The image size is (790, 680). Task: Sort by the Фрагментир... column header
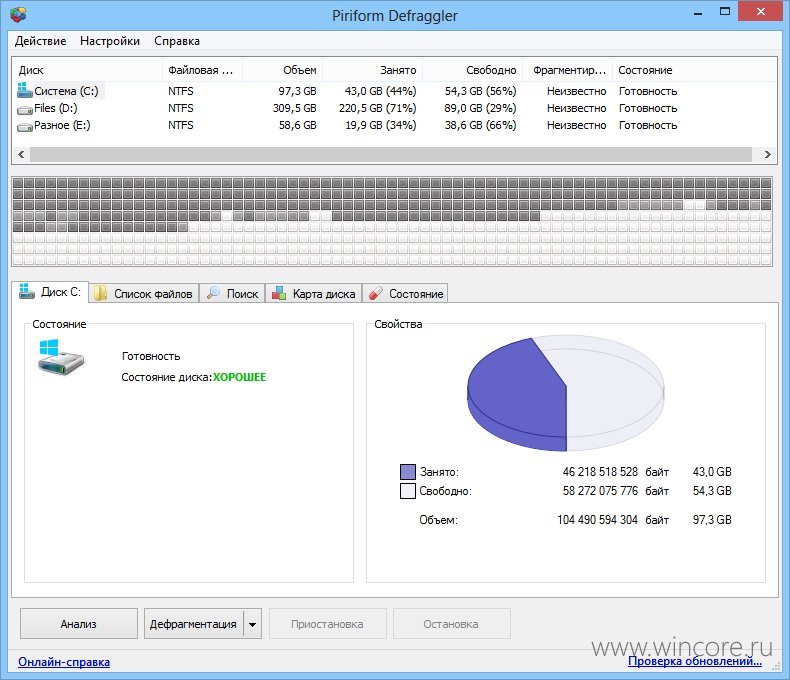567,70
